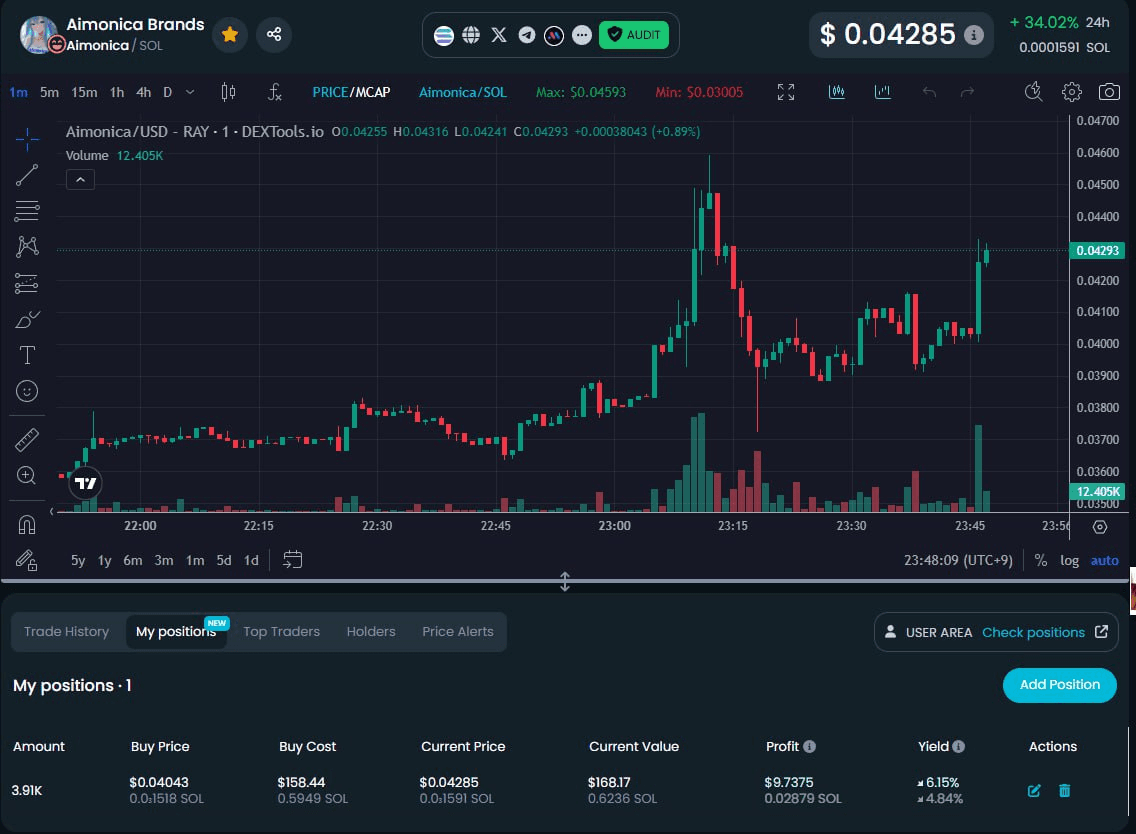
Task: Open the X (Twitter) social icon
Action: pos(499,35)
